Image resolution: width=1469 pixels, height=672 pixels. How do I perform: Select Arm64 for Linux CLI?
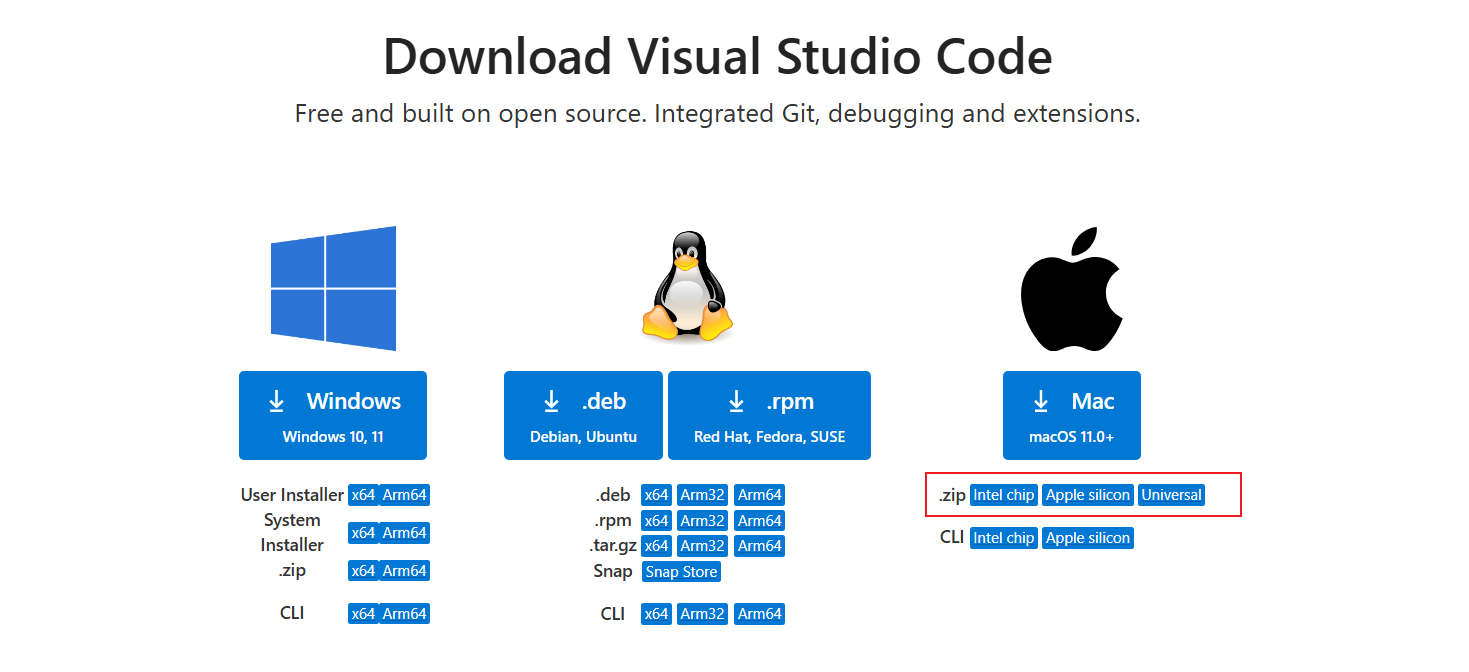pyautogui.click(x=759, y=614)
